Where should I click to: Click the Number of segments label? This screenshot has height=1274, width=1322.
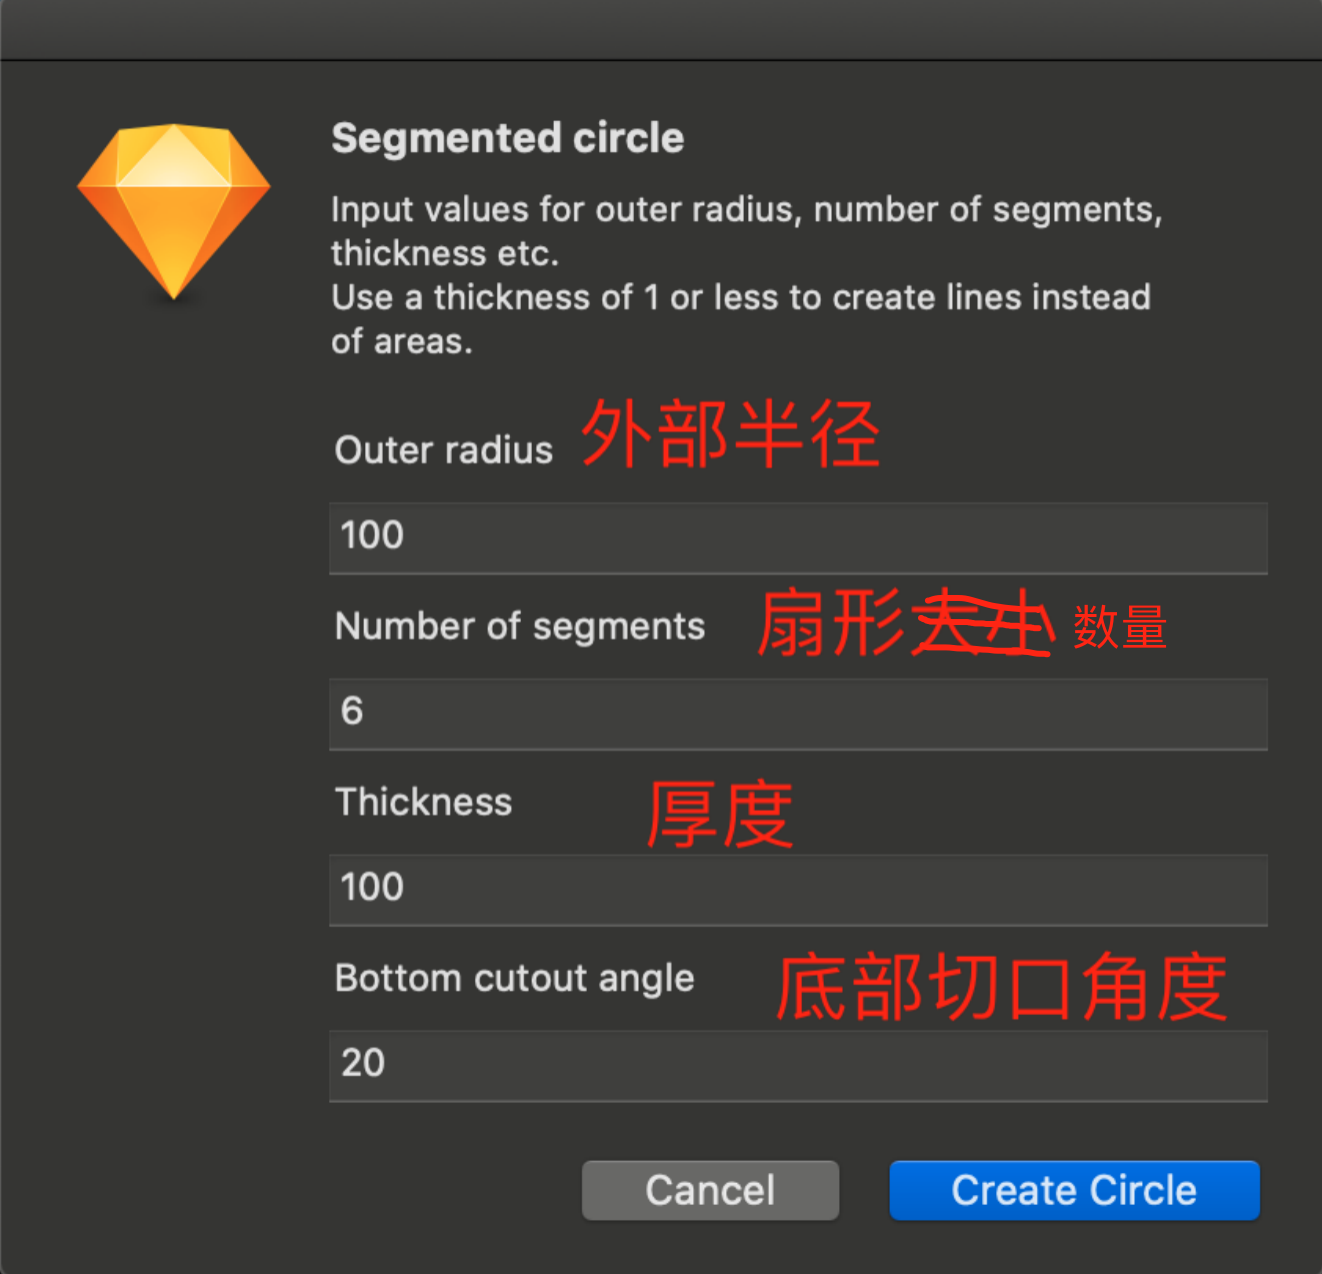tap(520, 627)
